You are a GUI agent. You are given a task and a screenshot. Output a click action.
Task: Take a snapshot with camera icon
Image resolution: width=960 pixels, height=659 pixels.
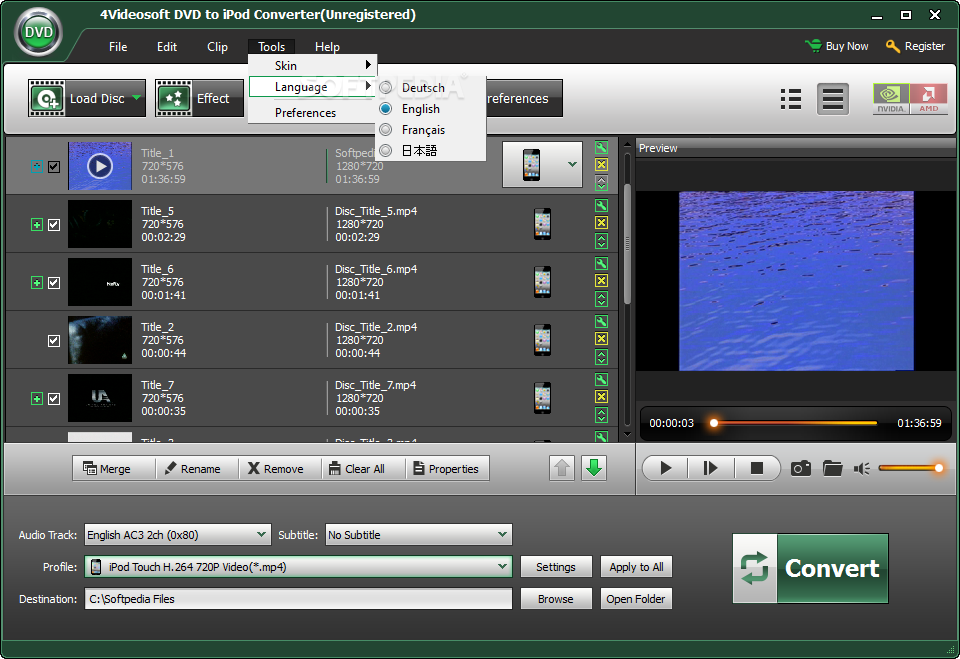point(801,469)
